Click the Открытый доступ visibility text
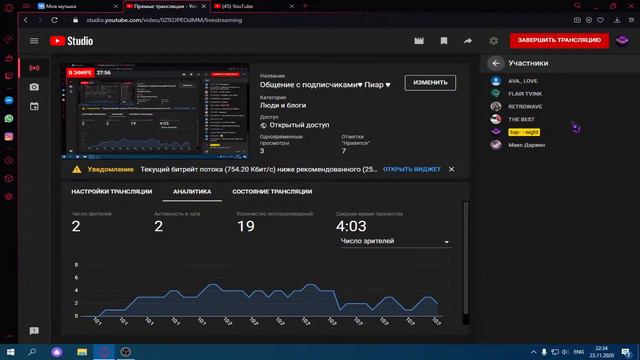The height and width of the screenshot is (360, 640). [x=299, y=125]
